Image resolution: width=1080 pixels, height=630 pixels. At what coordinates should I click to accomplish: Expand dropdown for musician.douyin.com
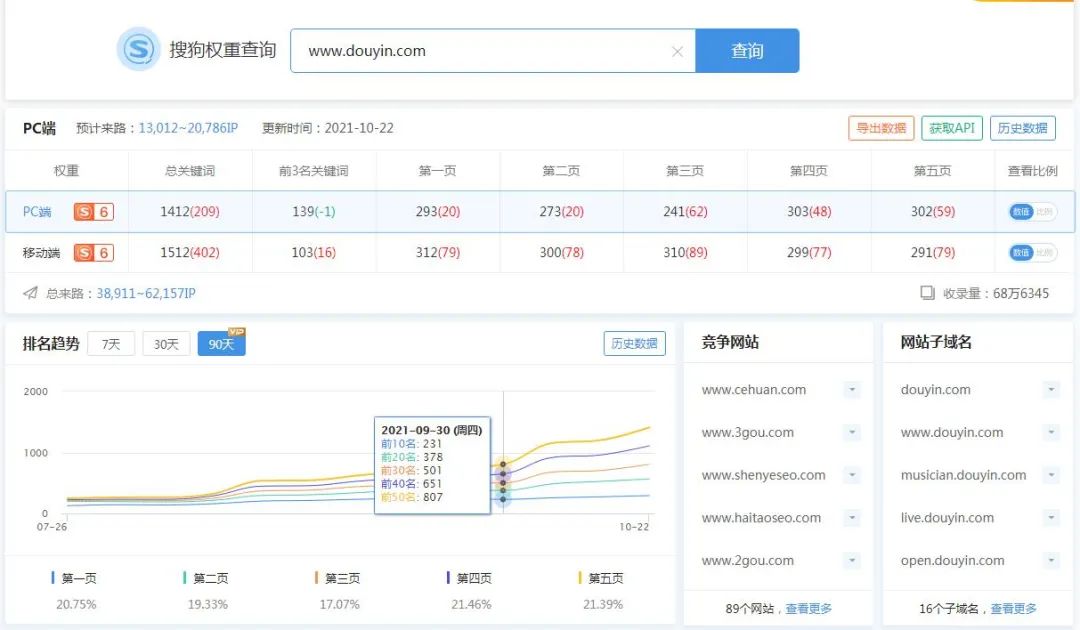point(1051,475)
